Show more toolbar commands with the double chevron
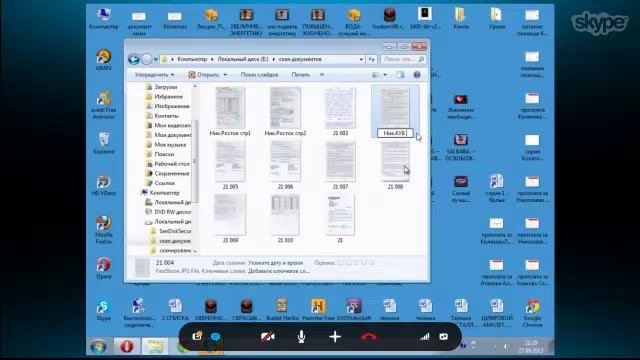 (x=322, y=75)
